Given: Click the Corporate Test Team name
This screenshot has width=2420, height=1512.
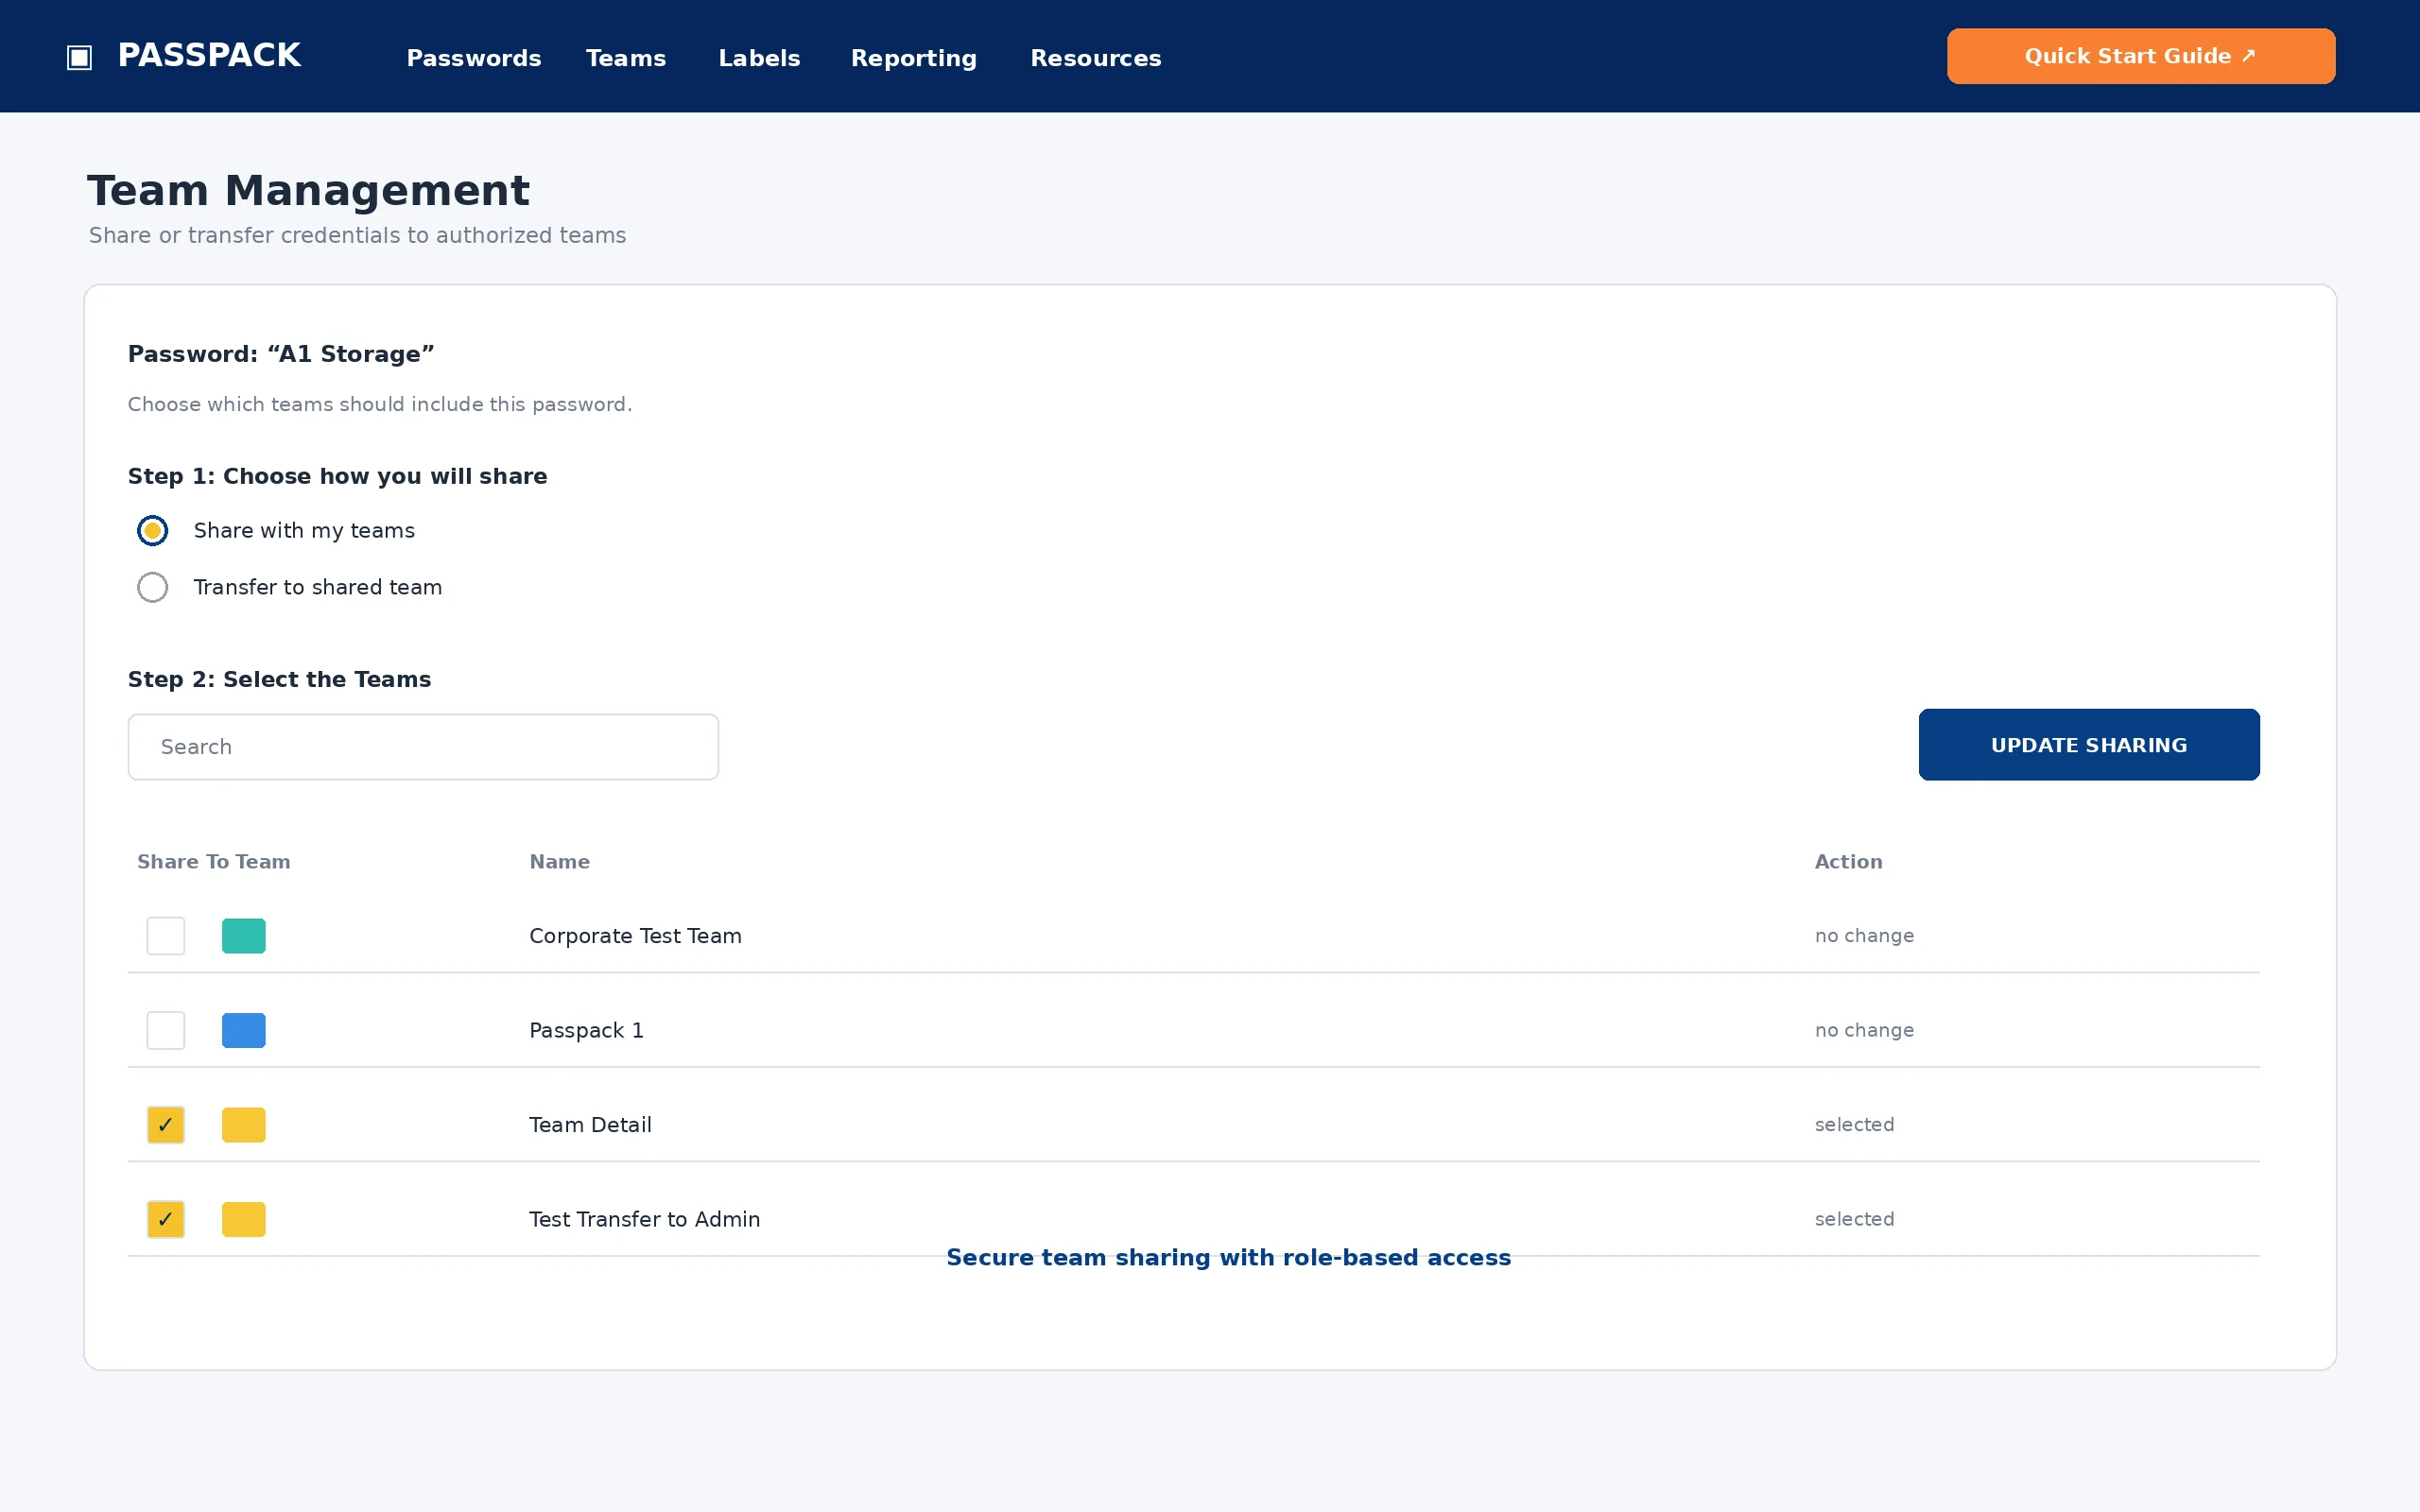Looking at the screenshot, I should pyautogui.click(x=635, y=936).
